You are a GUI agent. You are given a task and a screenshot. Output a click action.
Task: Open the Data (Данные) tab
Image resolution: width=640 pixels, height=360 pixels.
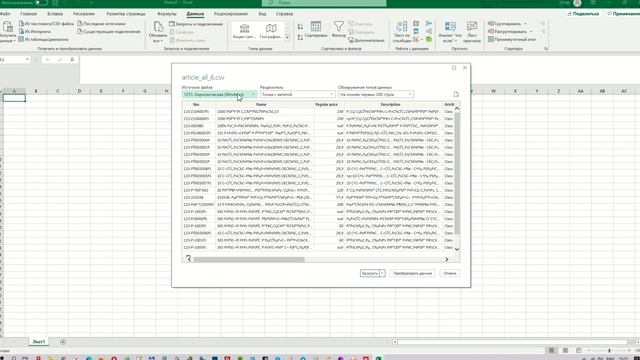pos(195,14)
